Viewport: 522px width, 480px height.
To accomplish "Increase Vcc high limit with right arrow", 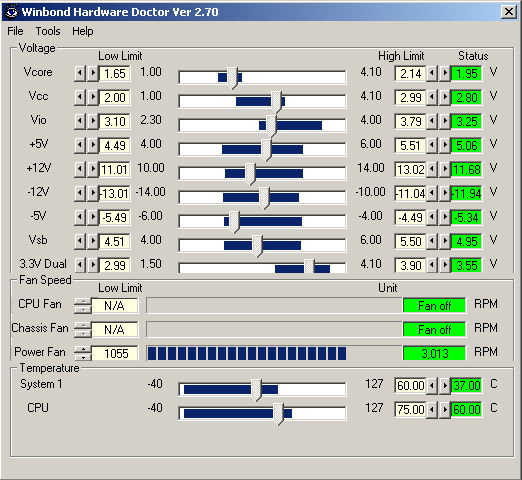I will point(445,97).
